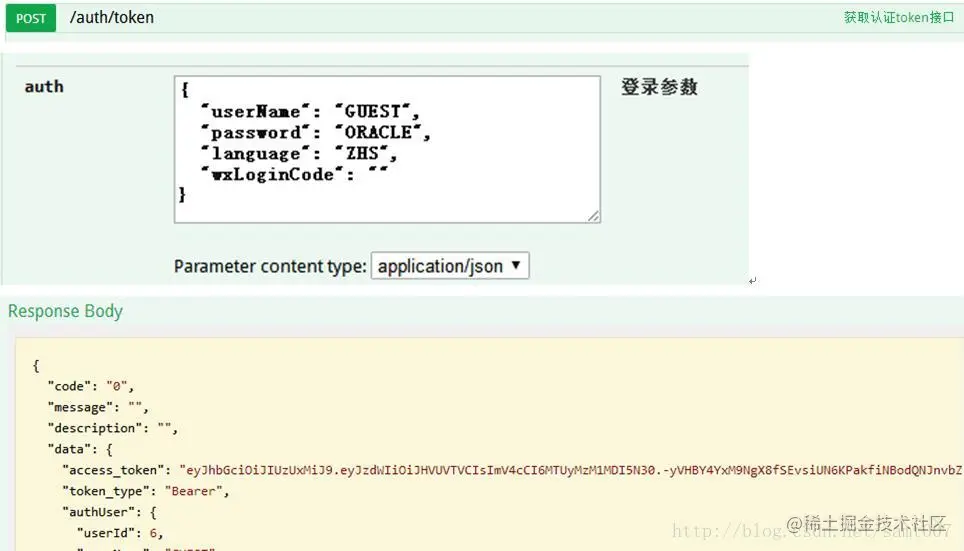Click the 获取认证token接口 description link
Image resolution: width=964 pixels, height=551 pixels.
pos(899,17)
